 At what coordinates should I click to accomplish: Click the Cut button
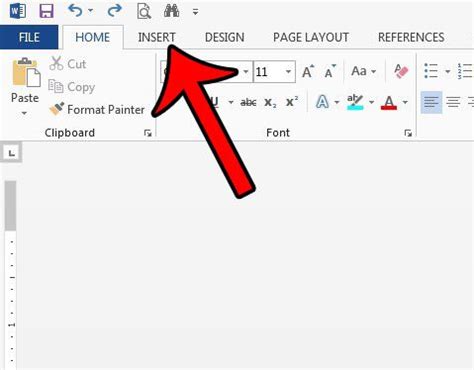68,63
